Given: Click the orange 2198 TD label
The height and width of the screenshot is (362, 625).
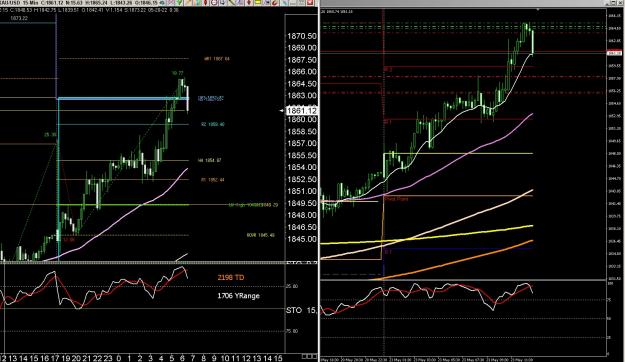Looking at the screenshot, I should click(x=231, y=277).
